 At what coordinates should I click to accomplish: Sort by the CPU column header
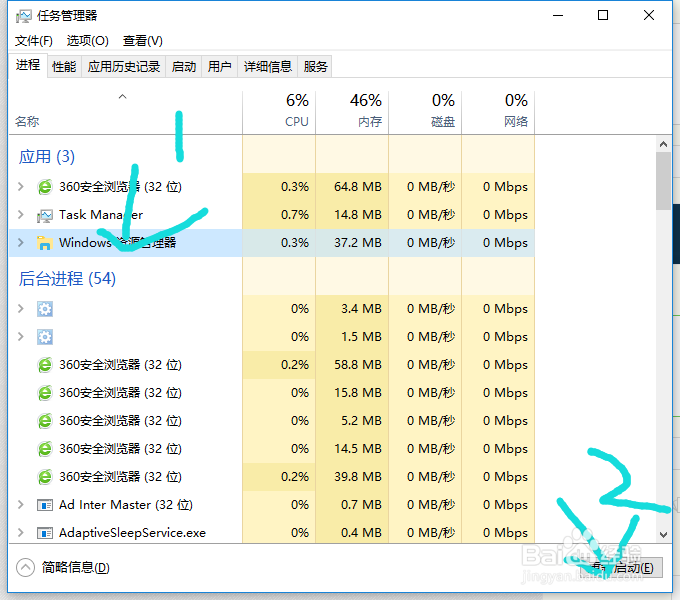279,113
